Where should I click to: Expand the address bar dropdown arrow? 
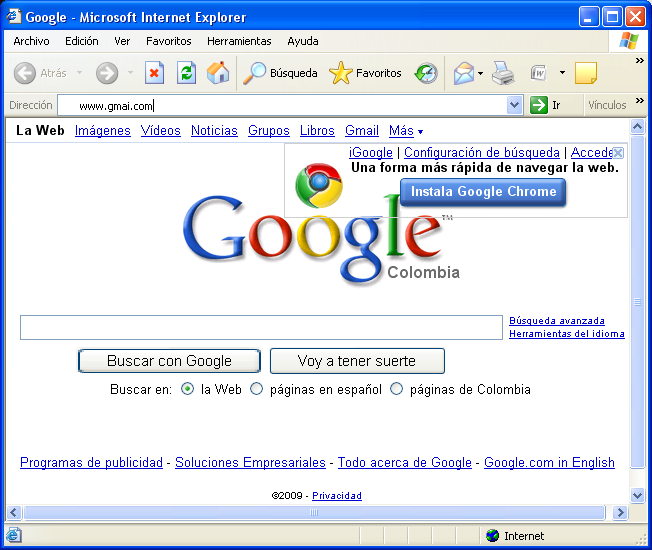pos(515,105)
